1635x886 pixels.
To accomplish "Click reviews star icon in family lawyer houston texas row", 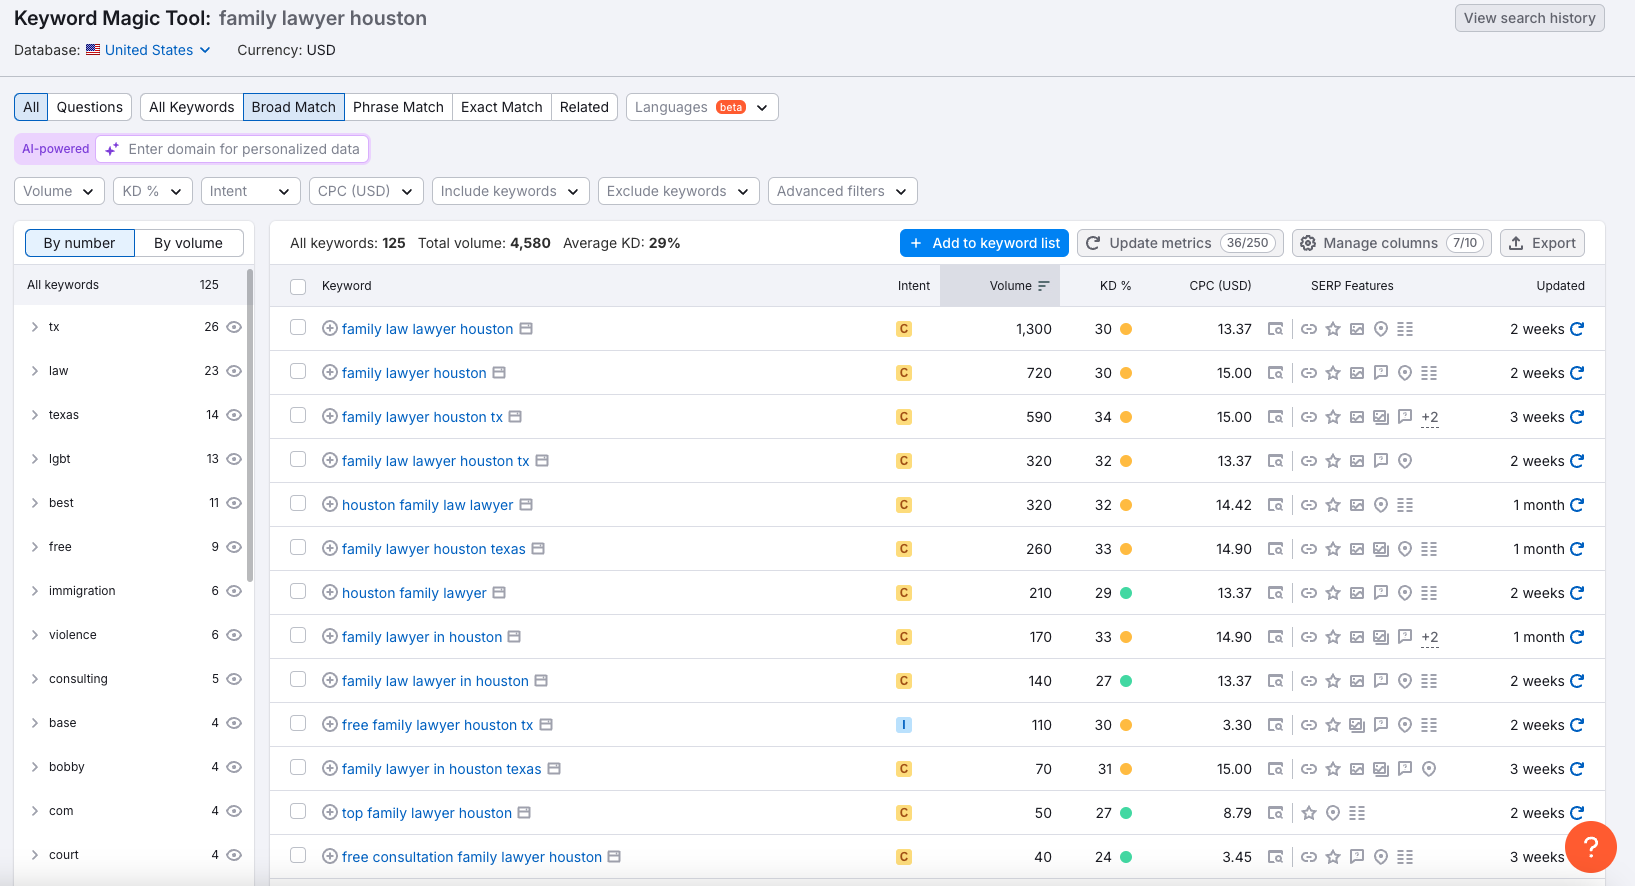I will [1333, 549].
